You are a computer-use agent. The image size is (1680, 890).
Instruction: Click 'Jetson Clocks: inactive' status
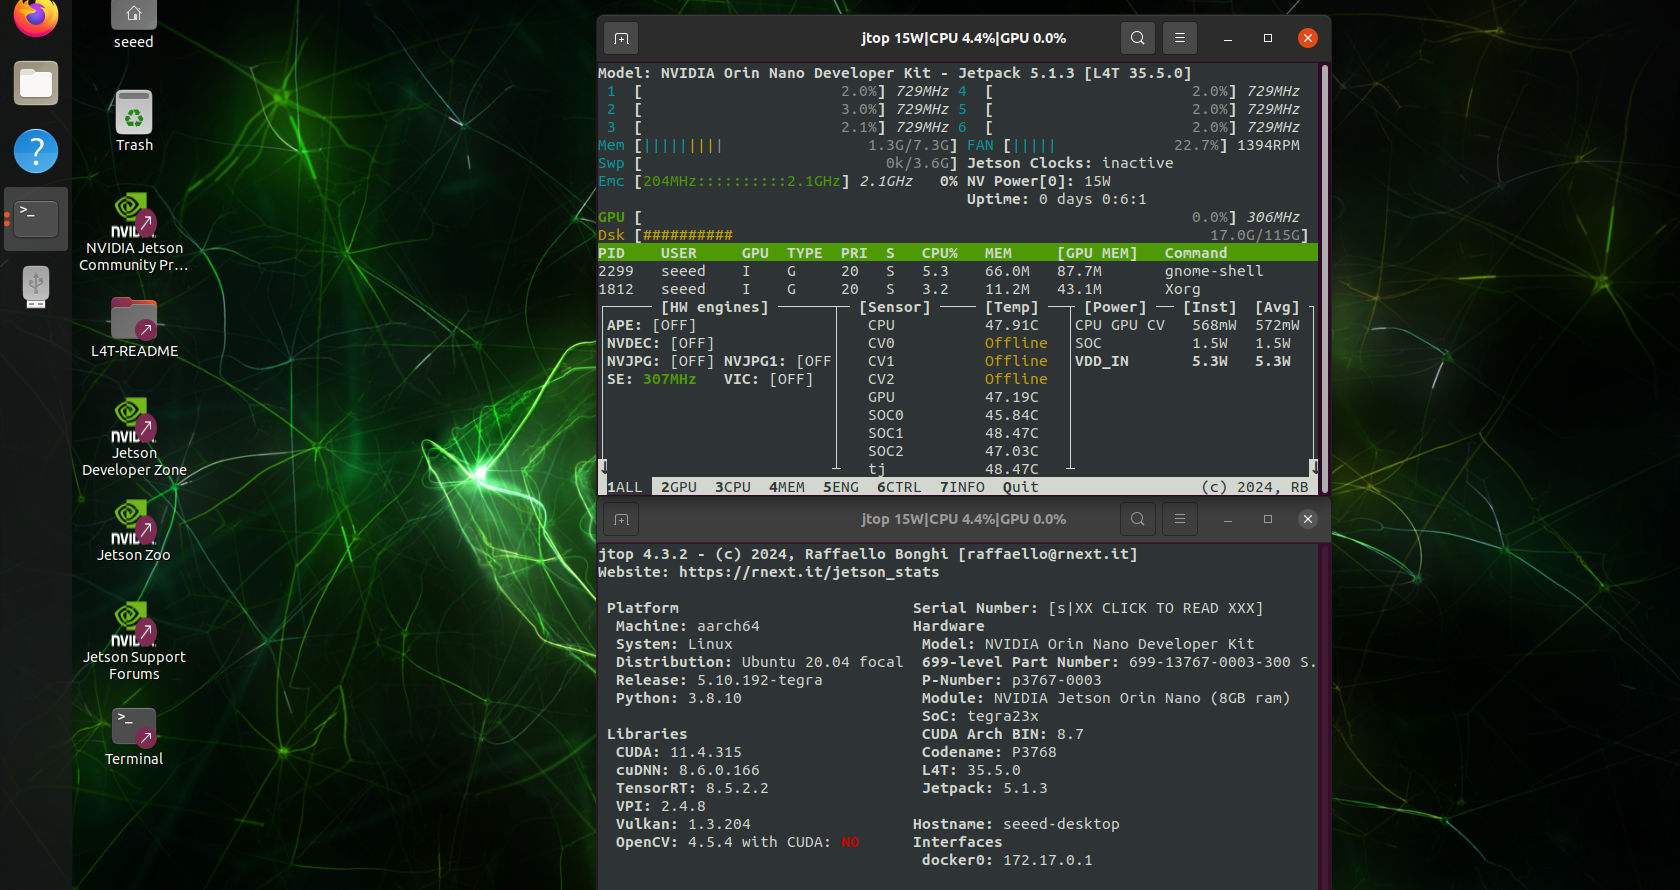[1070, 163]
